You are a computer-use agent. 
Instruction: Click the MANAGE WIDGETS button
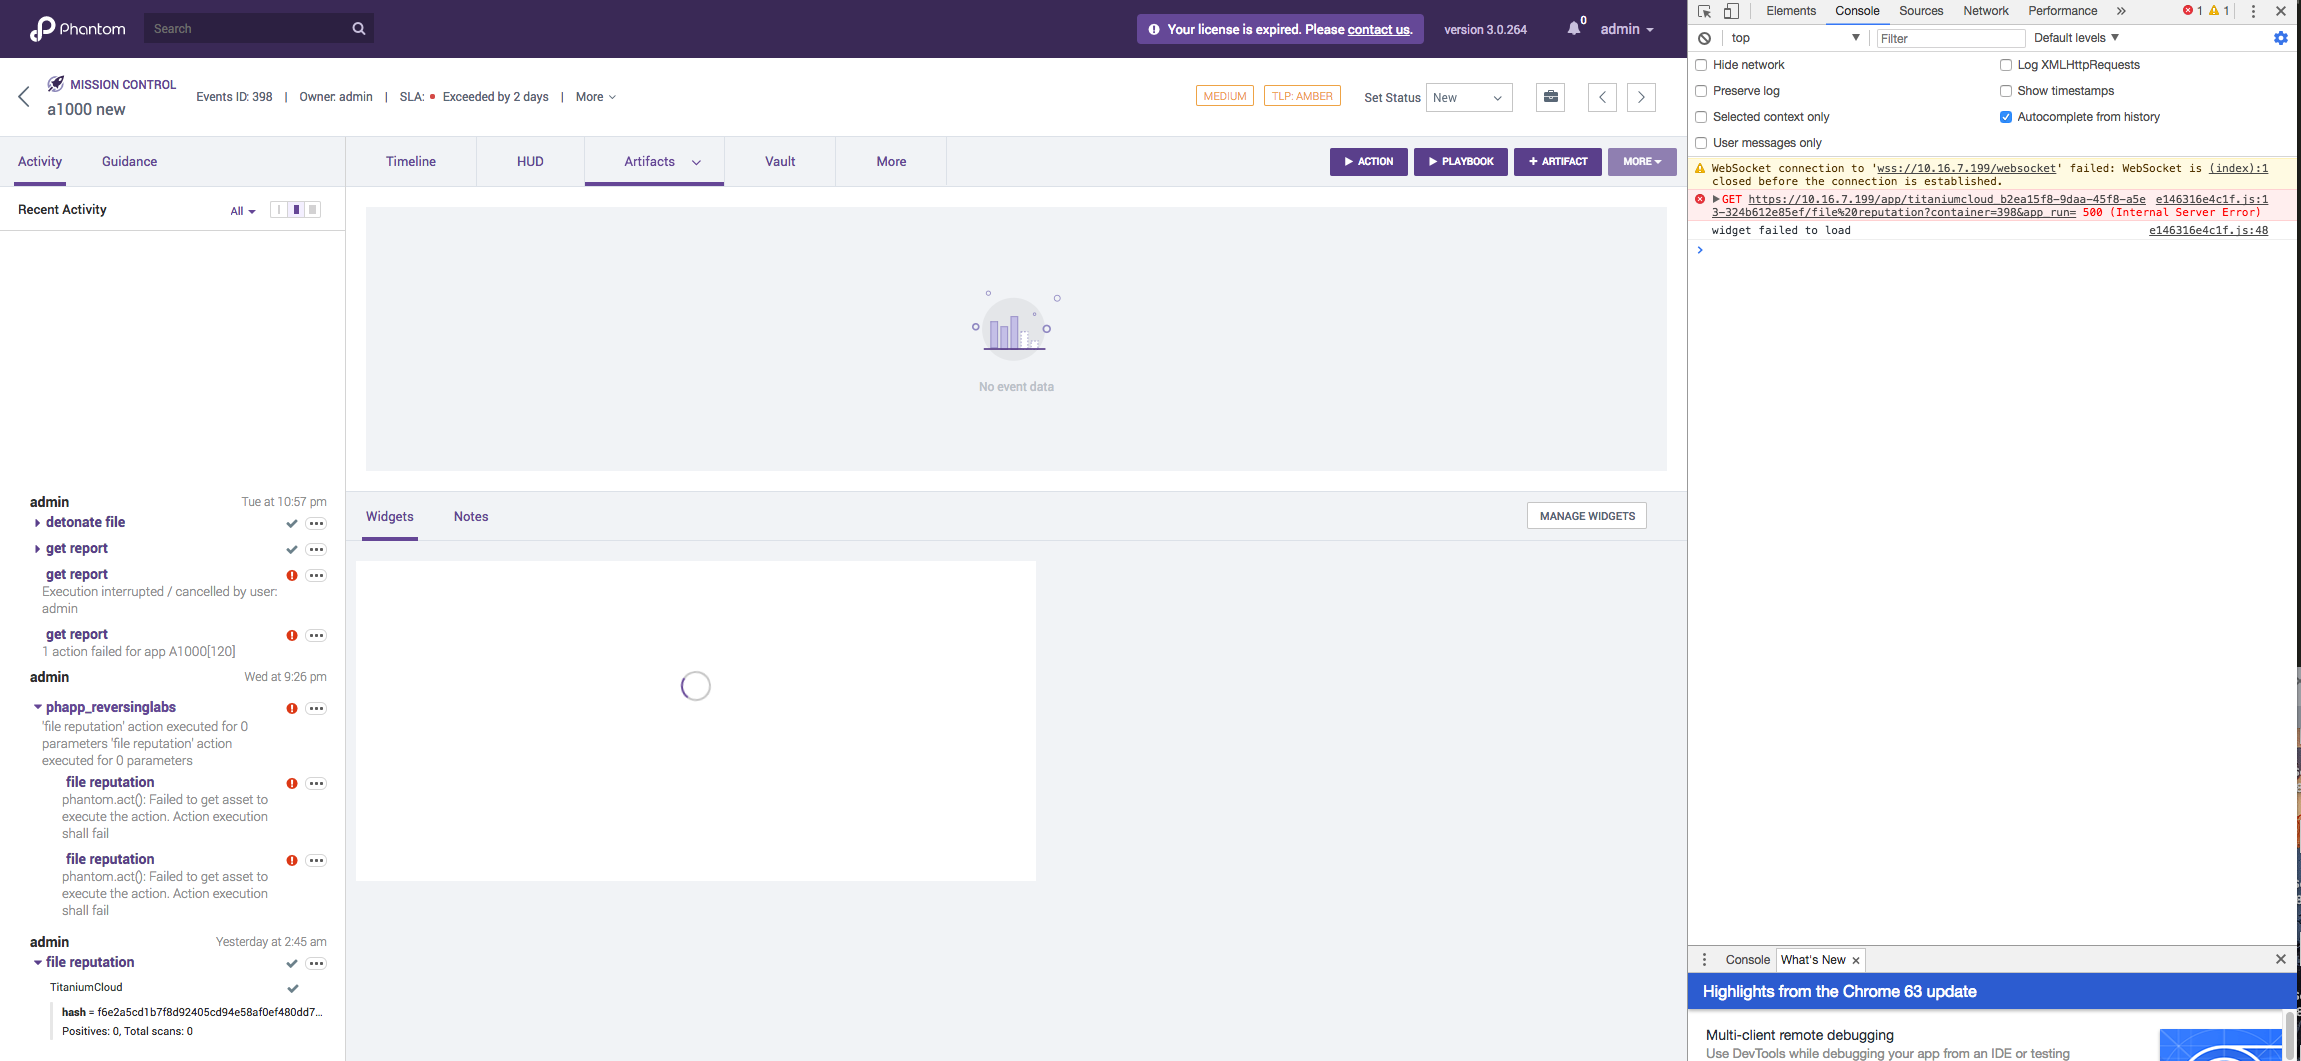[x=1586, y=515]
